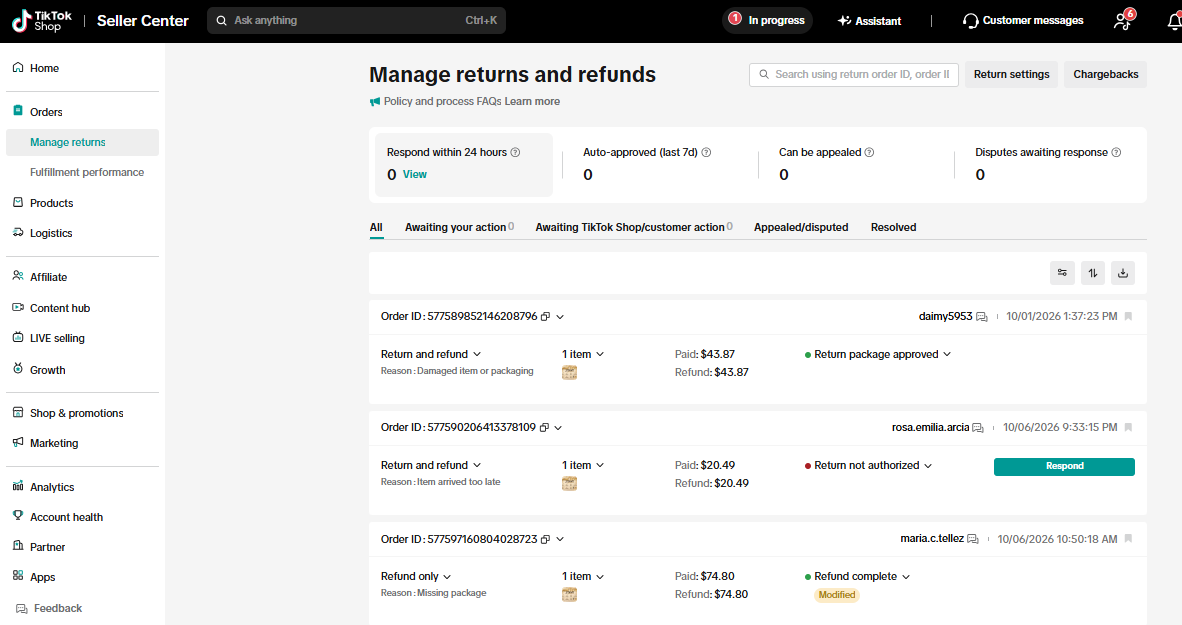Expand order details for ID 577590206413378109
Screen dimensions: 1182x625
pos(559,427)
